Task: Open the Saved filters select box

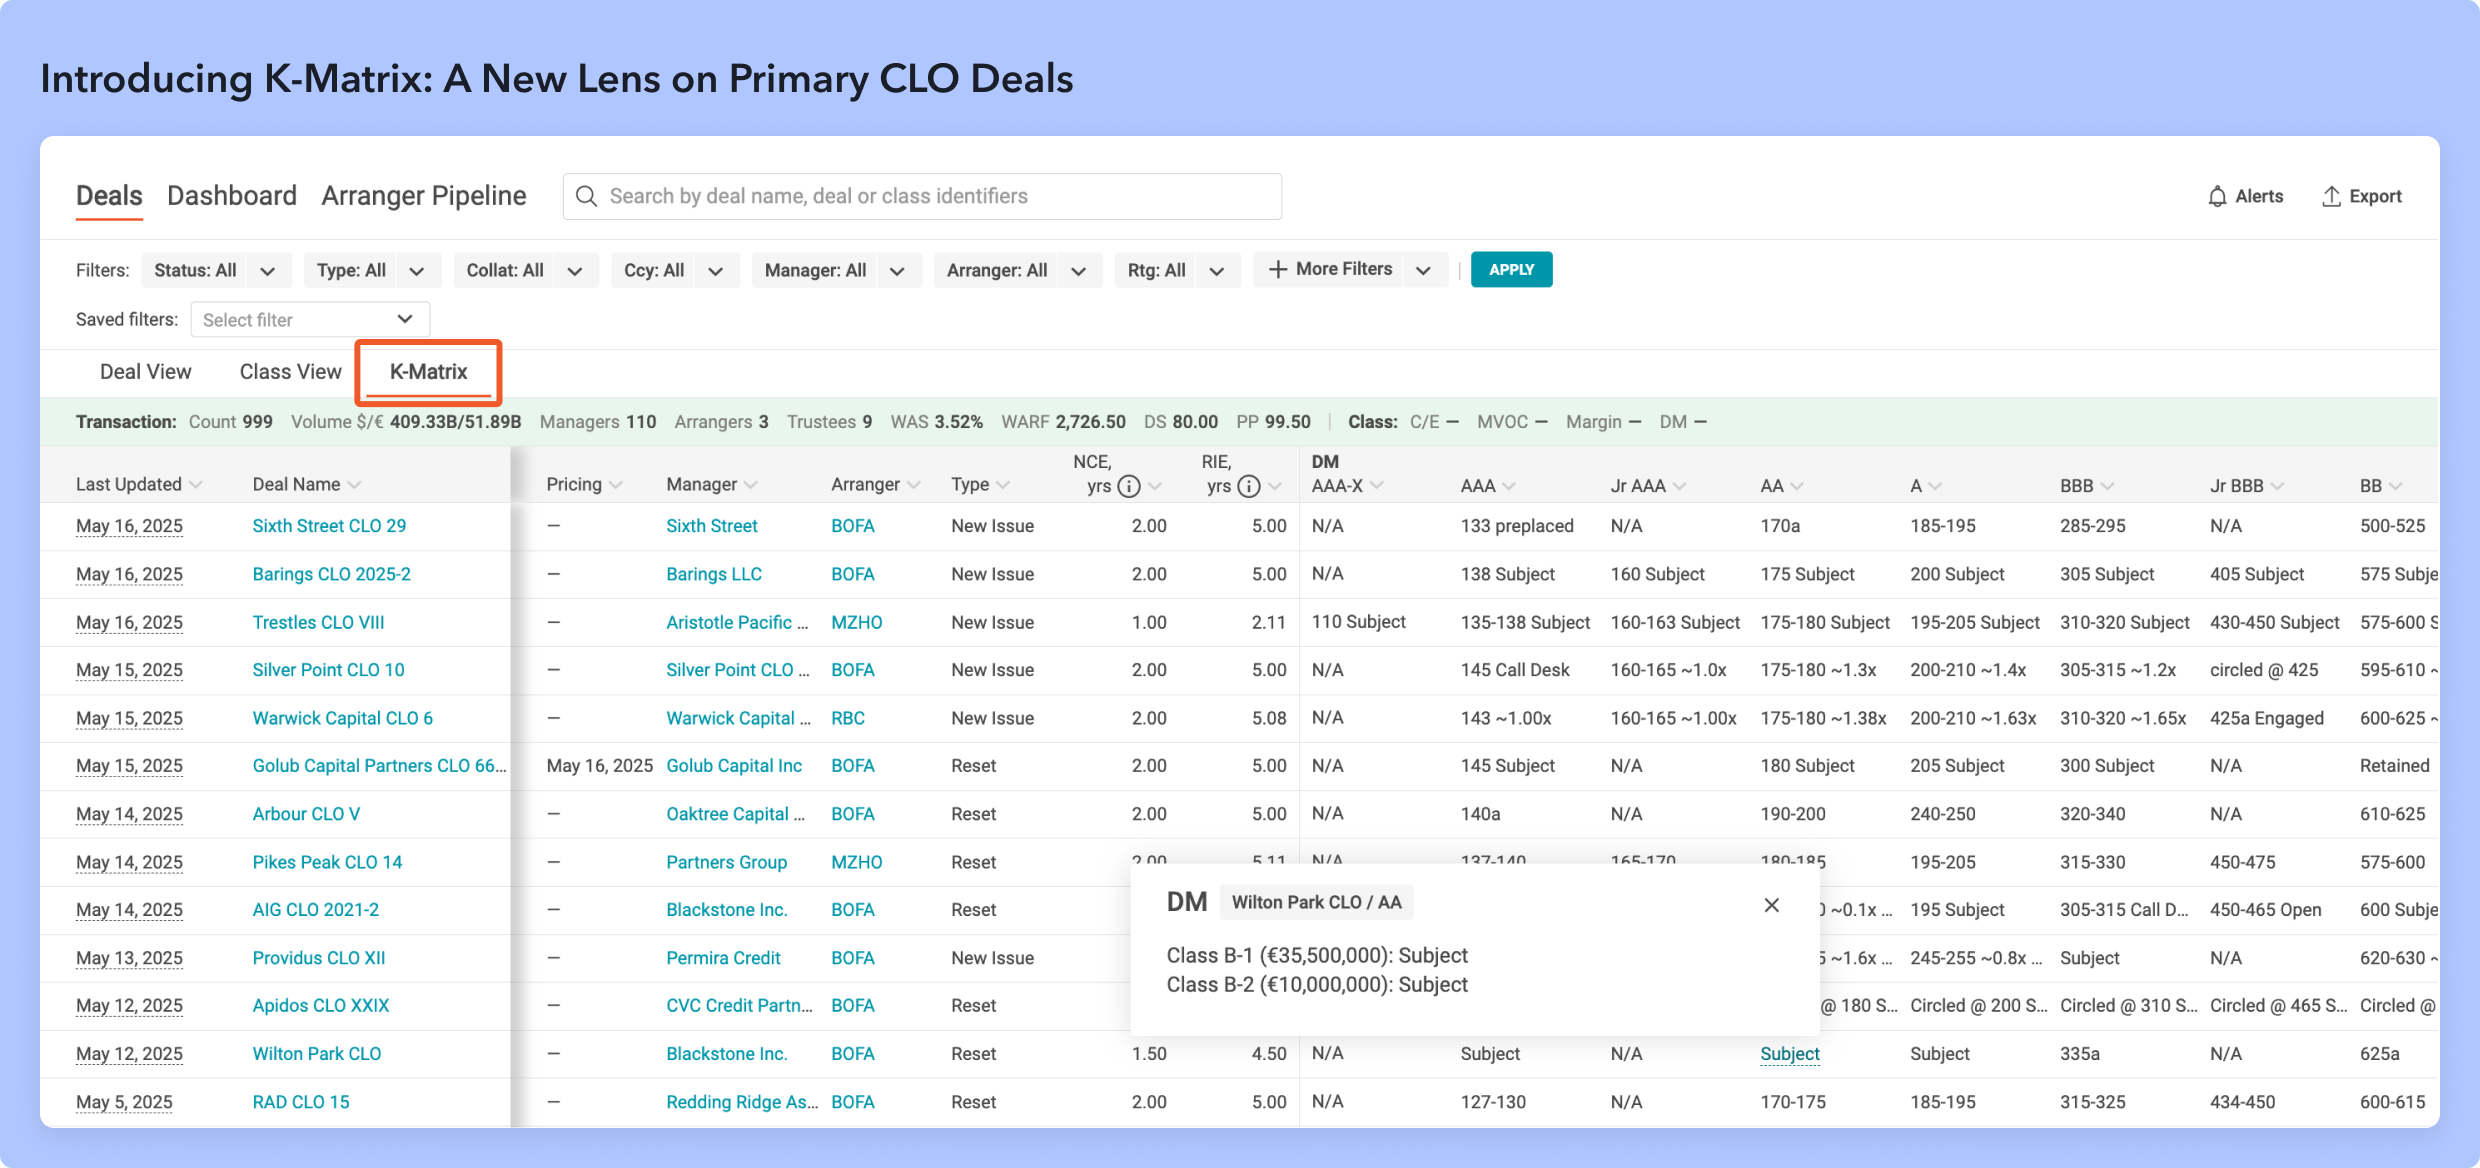Action: (x=310, y=320)
